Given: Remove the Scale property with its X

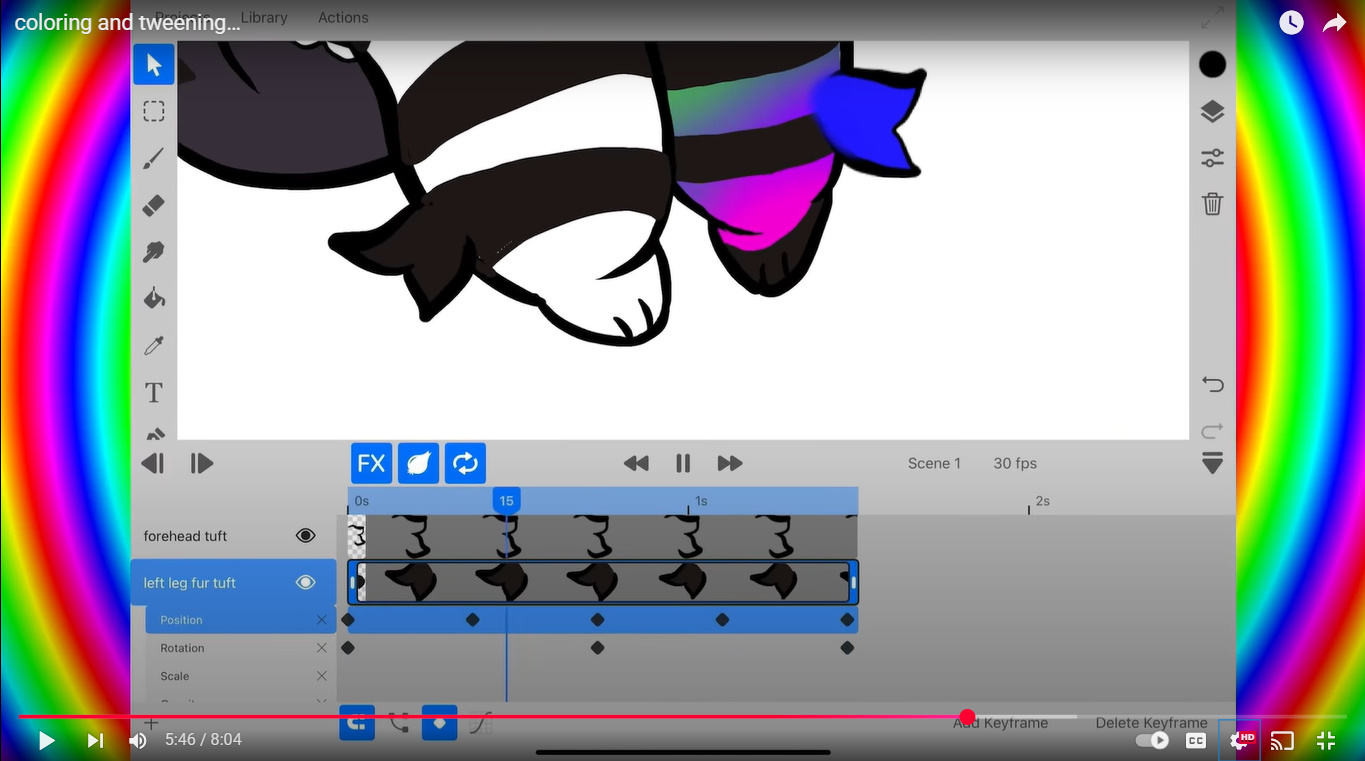Looking at the screenshot, I should [x=321, y=676].
